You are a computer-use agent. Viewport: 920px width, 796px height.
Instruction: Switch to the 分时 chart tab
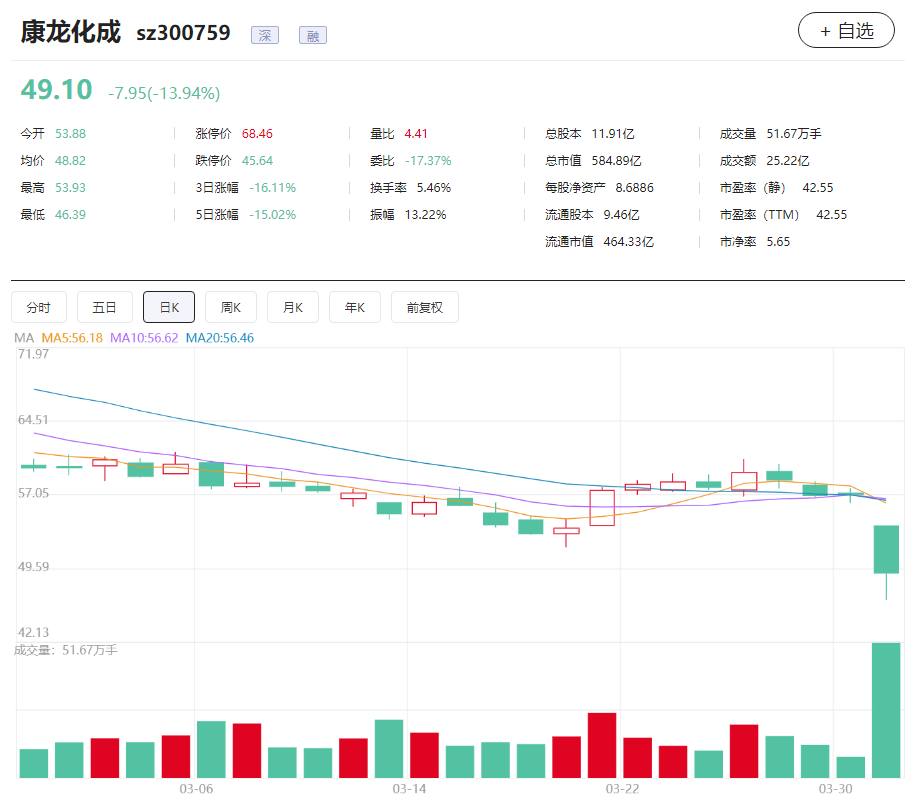pos(39,307)
